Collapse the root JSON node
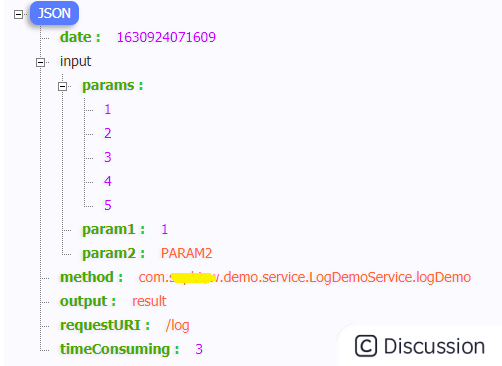Screen dimensions: 502x366 pos(18,14)
